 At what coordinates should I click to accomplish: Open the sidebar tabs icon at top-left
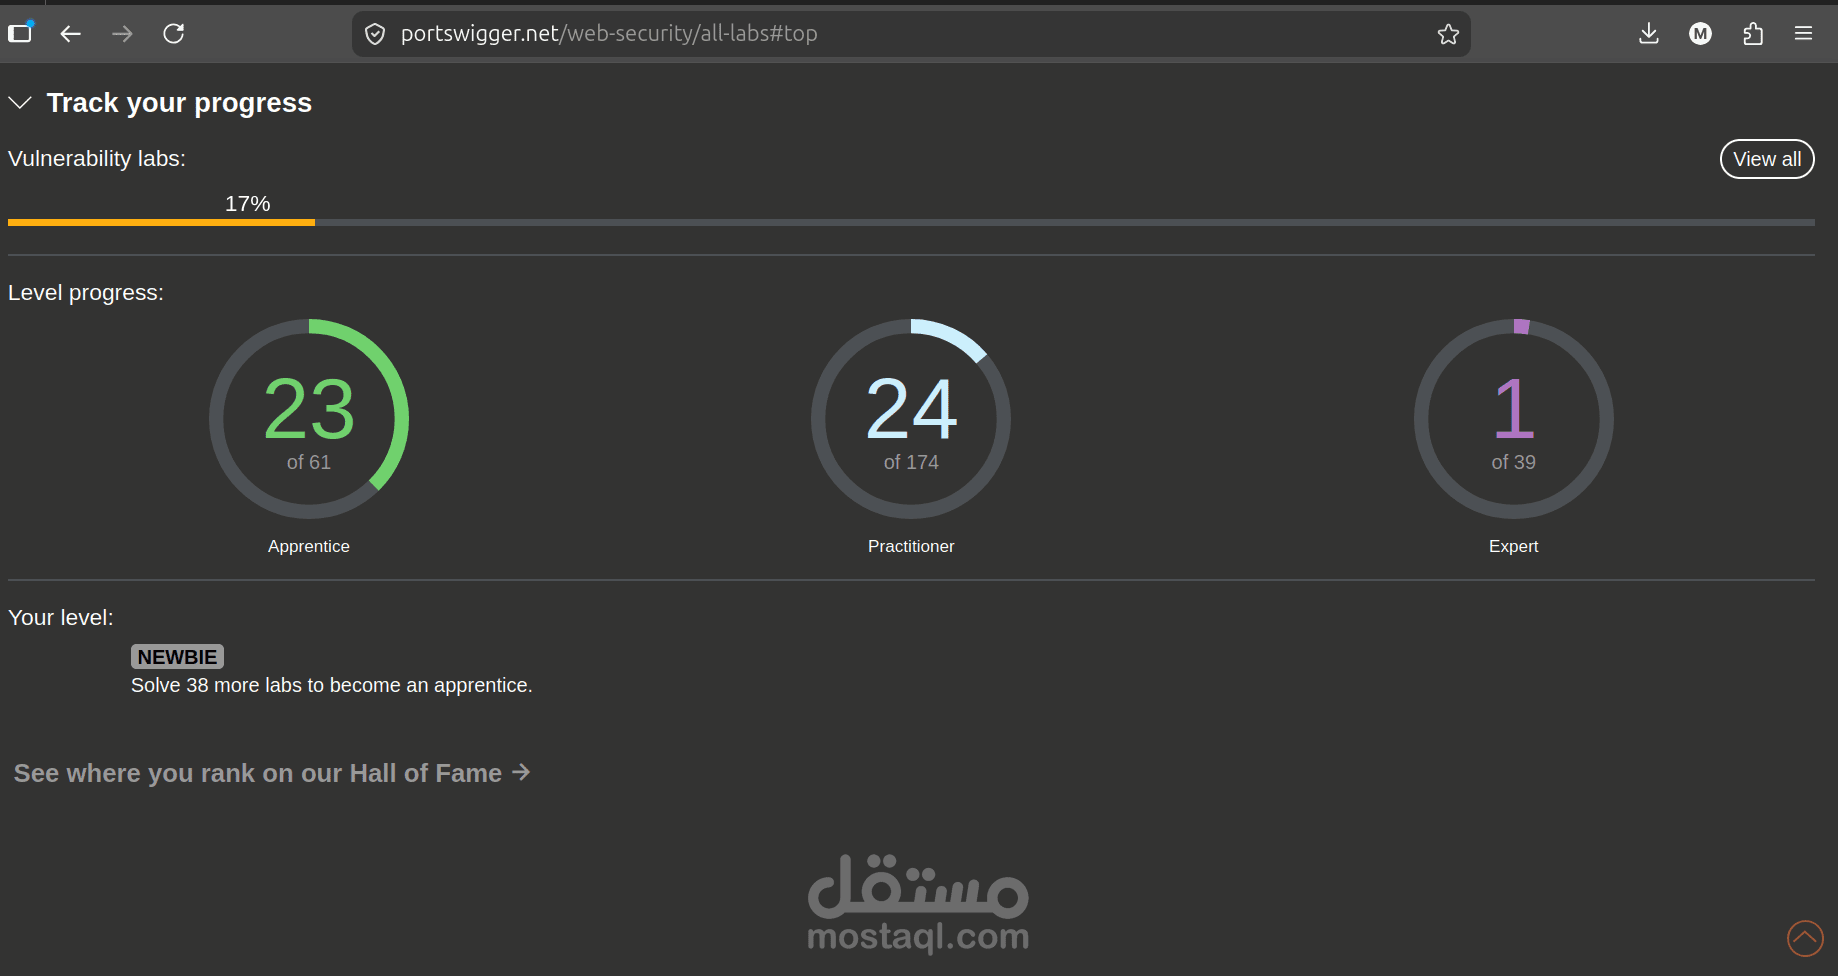click(21, 33)
